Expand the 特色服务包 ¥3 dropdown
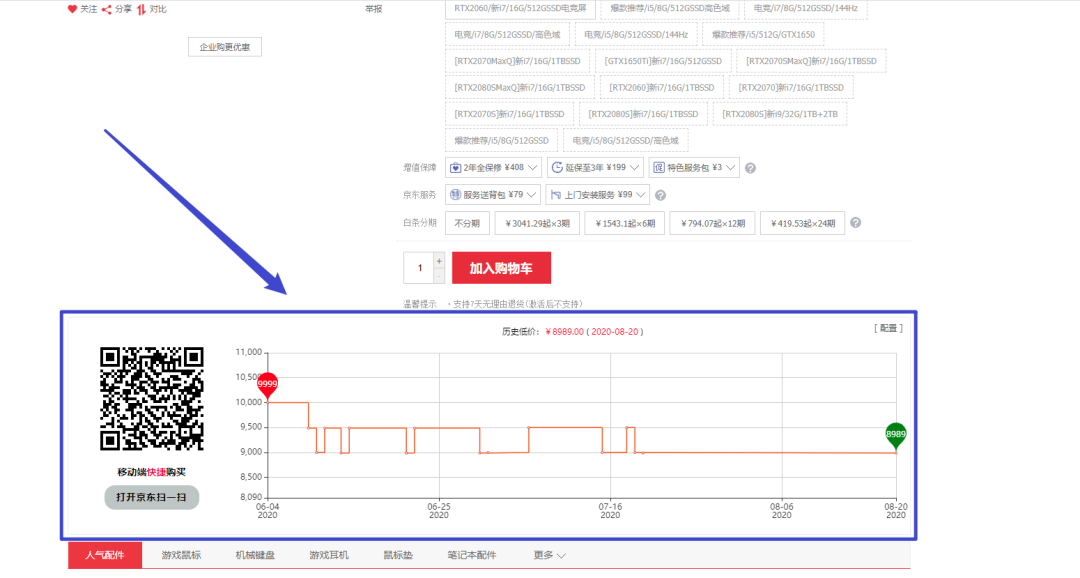This screenshot has height=578, width=1080. click(694, 167)
